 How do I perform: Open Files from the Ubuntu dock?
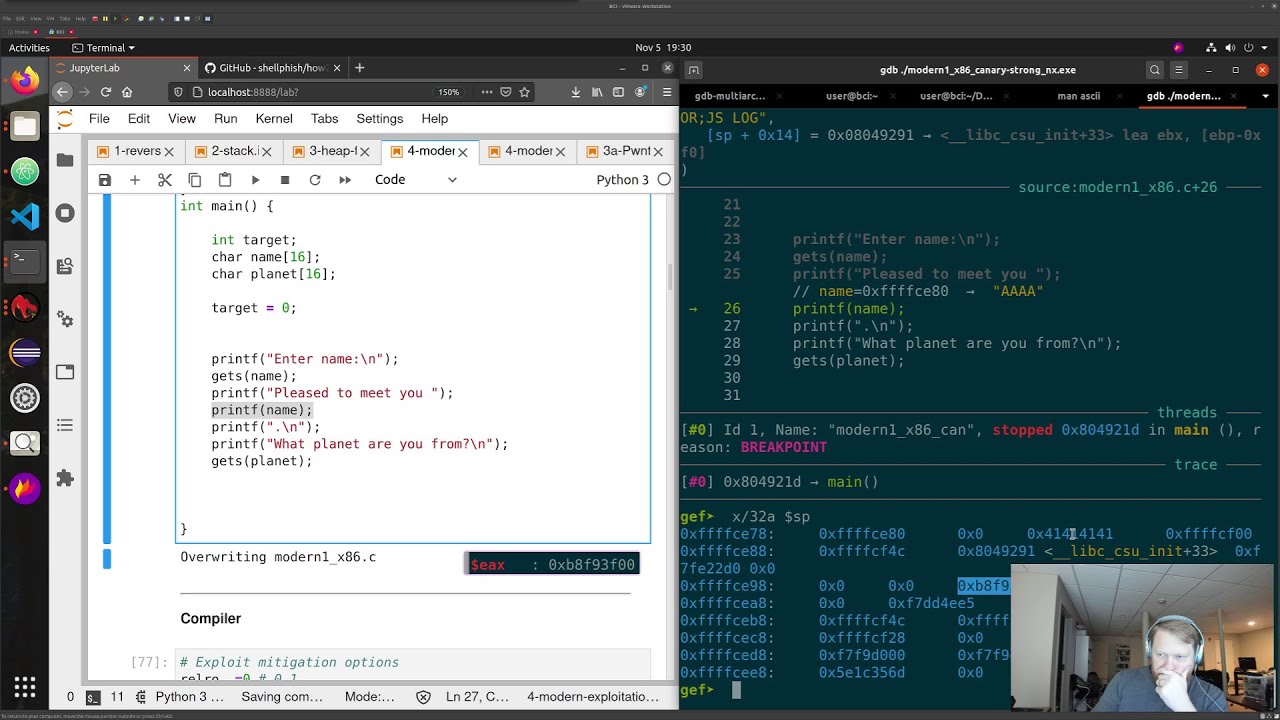click(x=25, y=126)
